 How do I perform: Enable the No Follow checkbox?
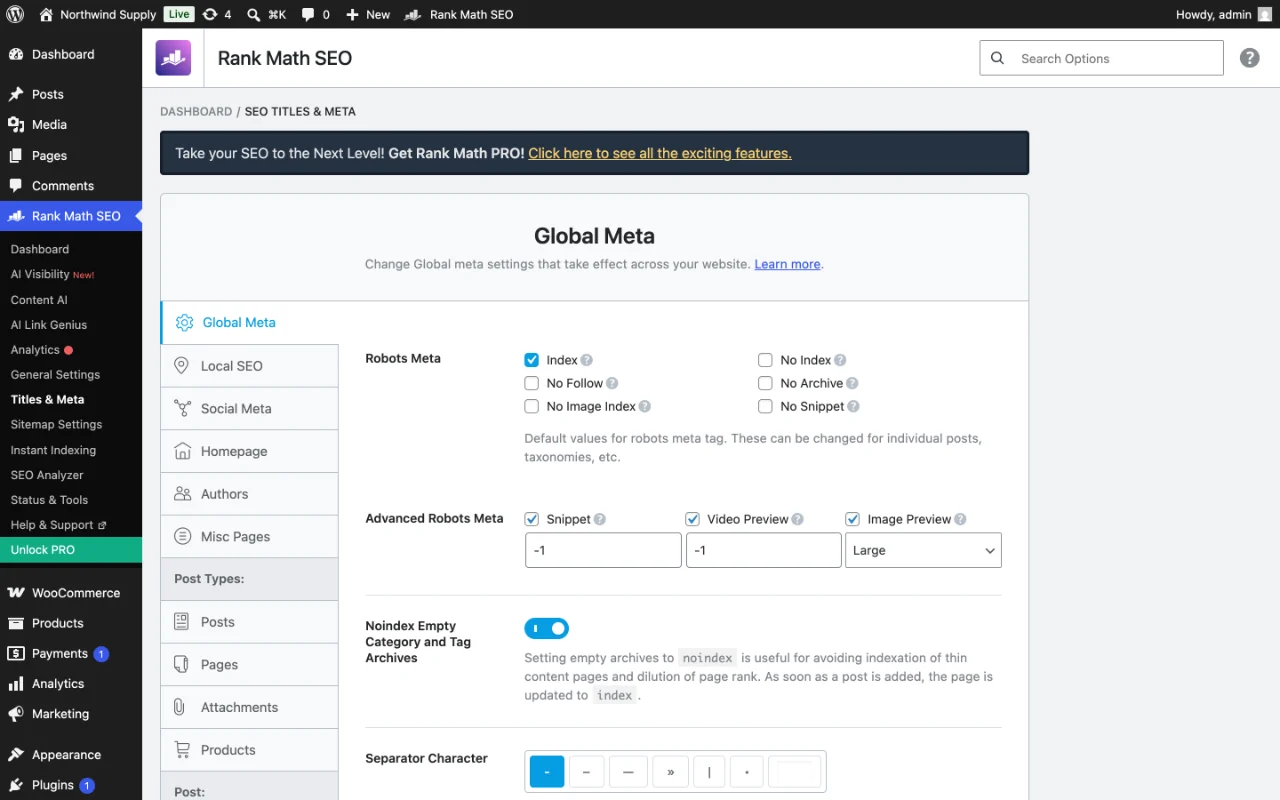(x=532, y=383)
